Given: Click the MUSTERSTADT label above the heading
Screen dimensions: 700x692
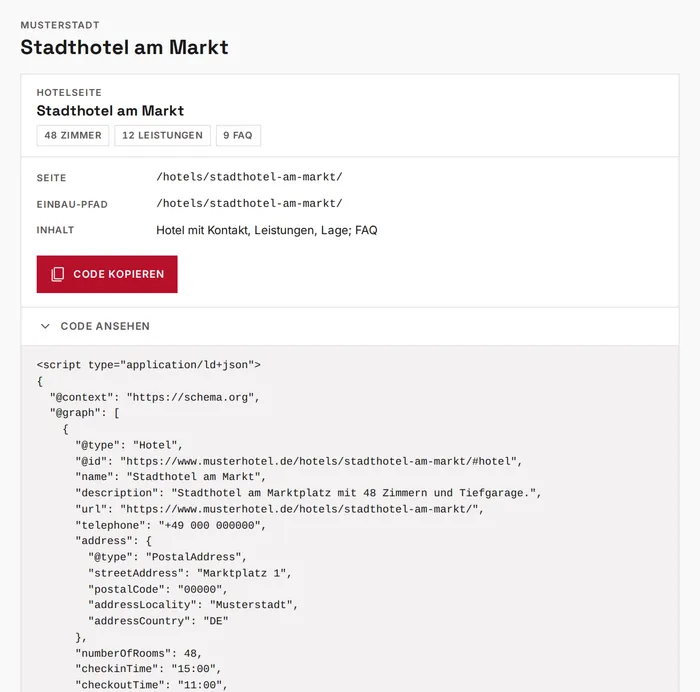Looking at the screenshot, I should tap(60, 25).
